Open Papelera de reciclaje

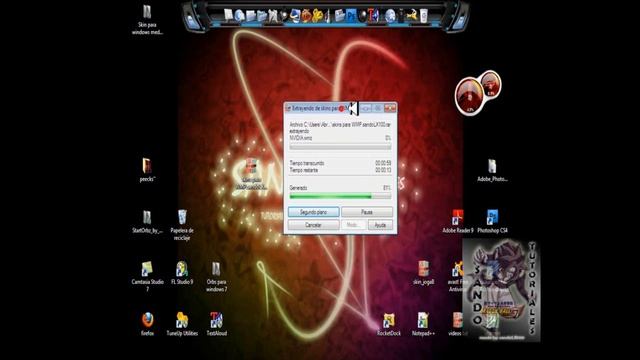(182, 225)
